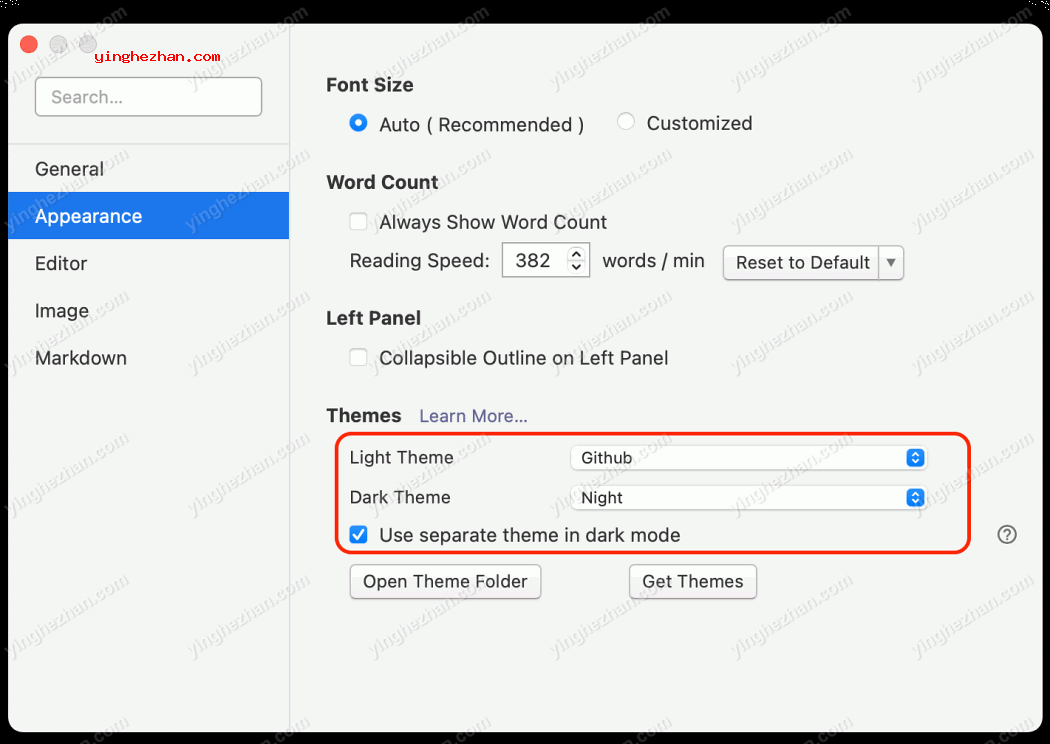Choose the Customized font size option

(x=626, y=122)
